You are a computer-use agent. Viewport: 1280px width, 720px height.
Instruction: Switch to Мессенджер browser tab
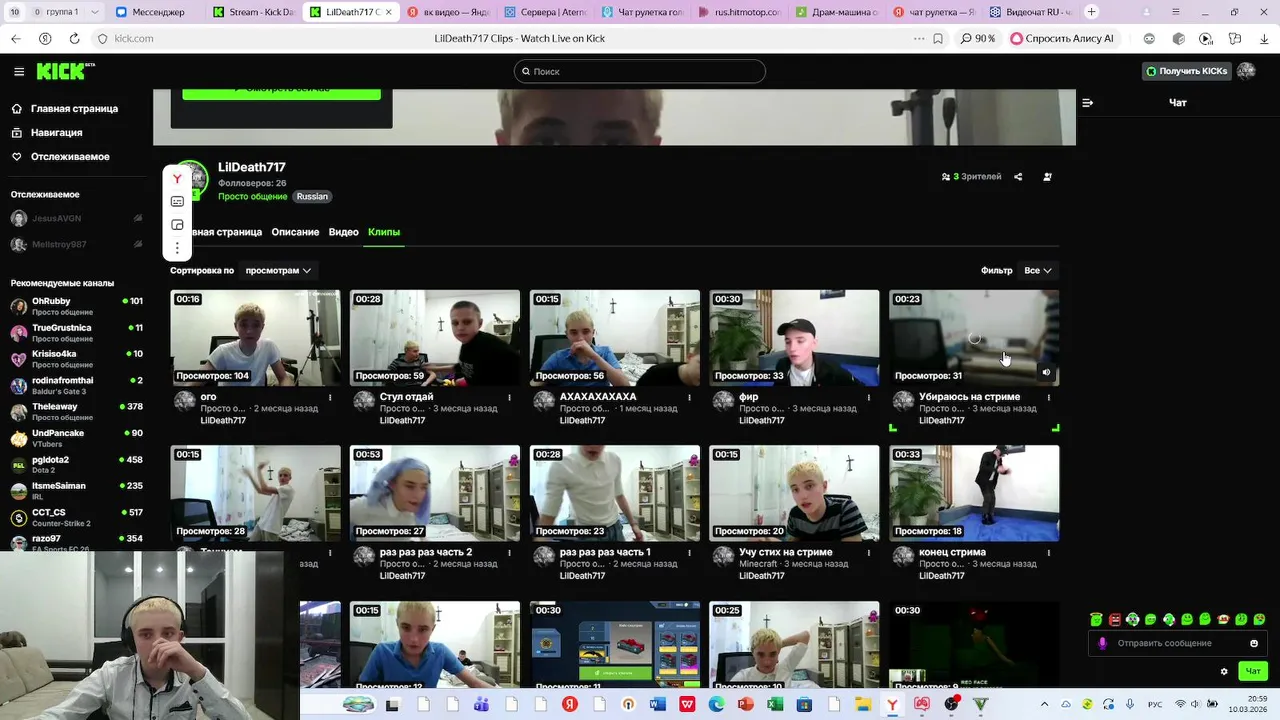tap(152, 12)
